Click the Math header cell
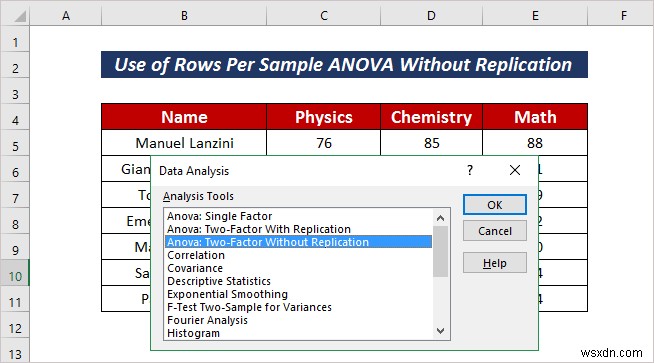 (x=535, y=117)
